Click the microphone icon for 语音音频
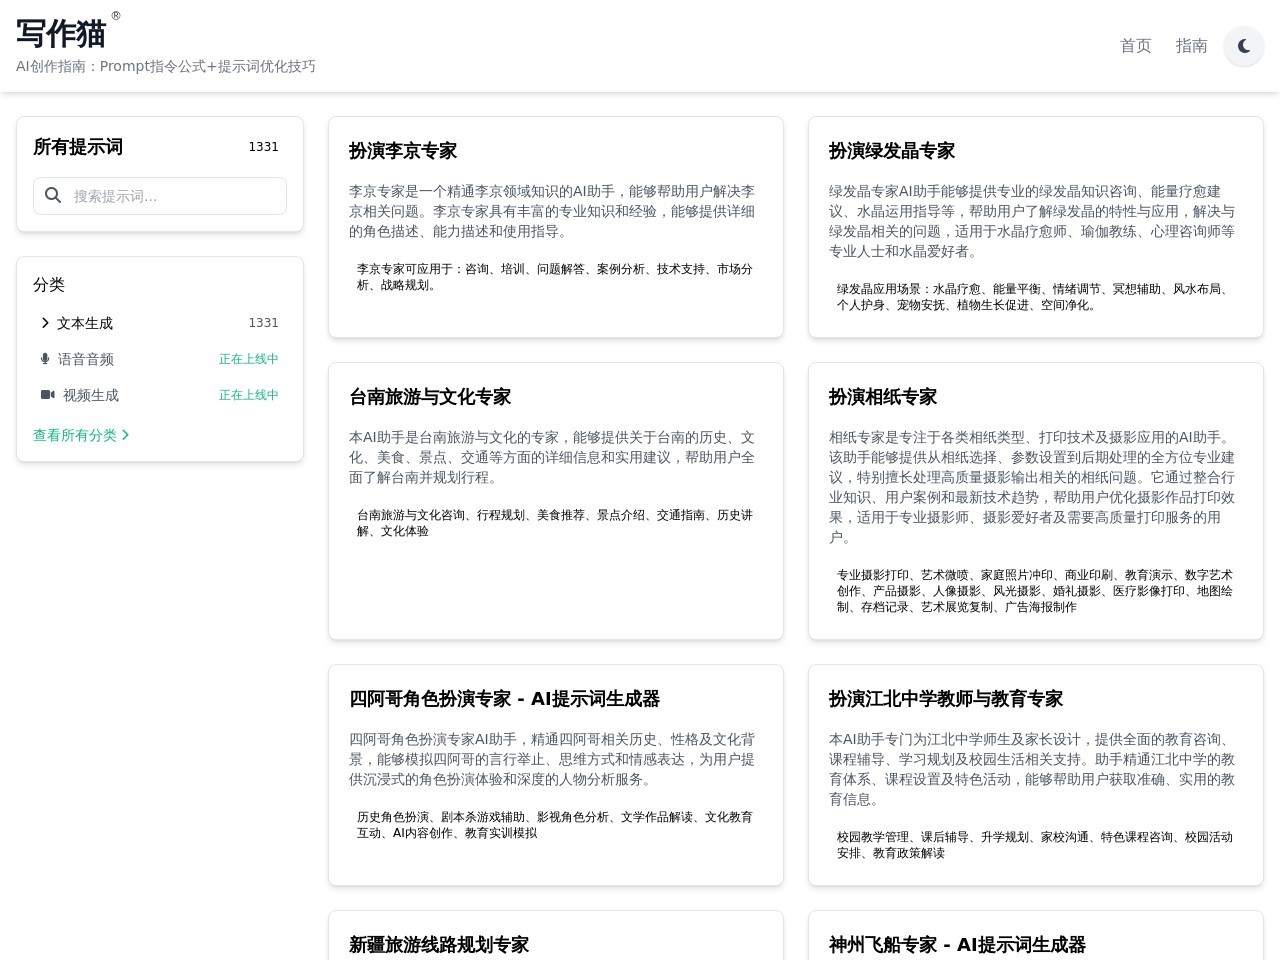This screenshot has width=1280, height=960. 45,359
